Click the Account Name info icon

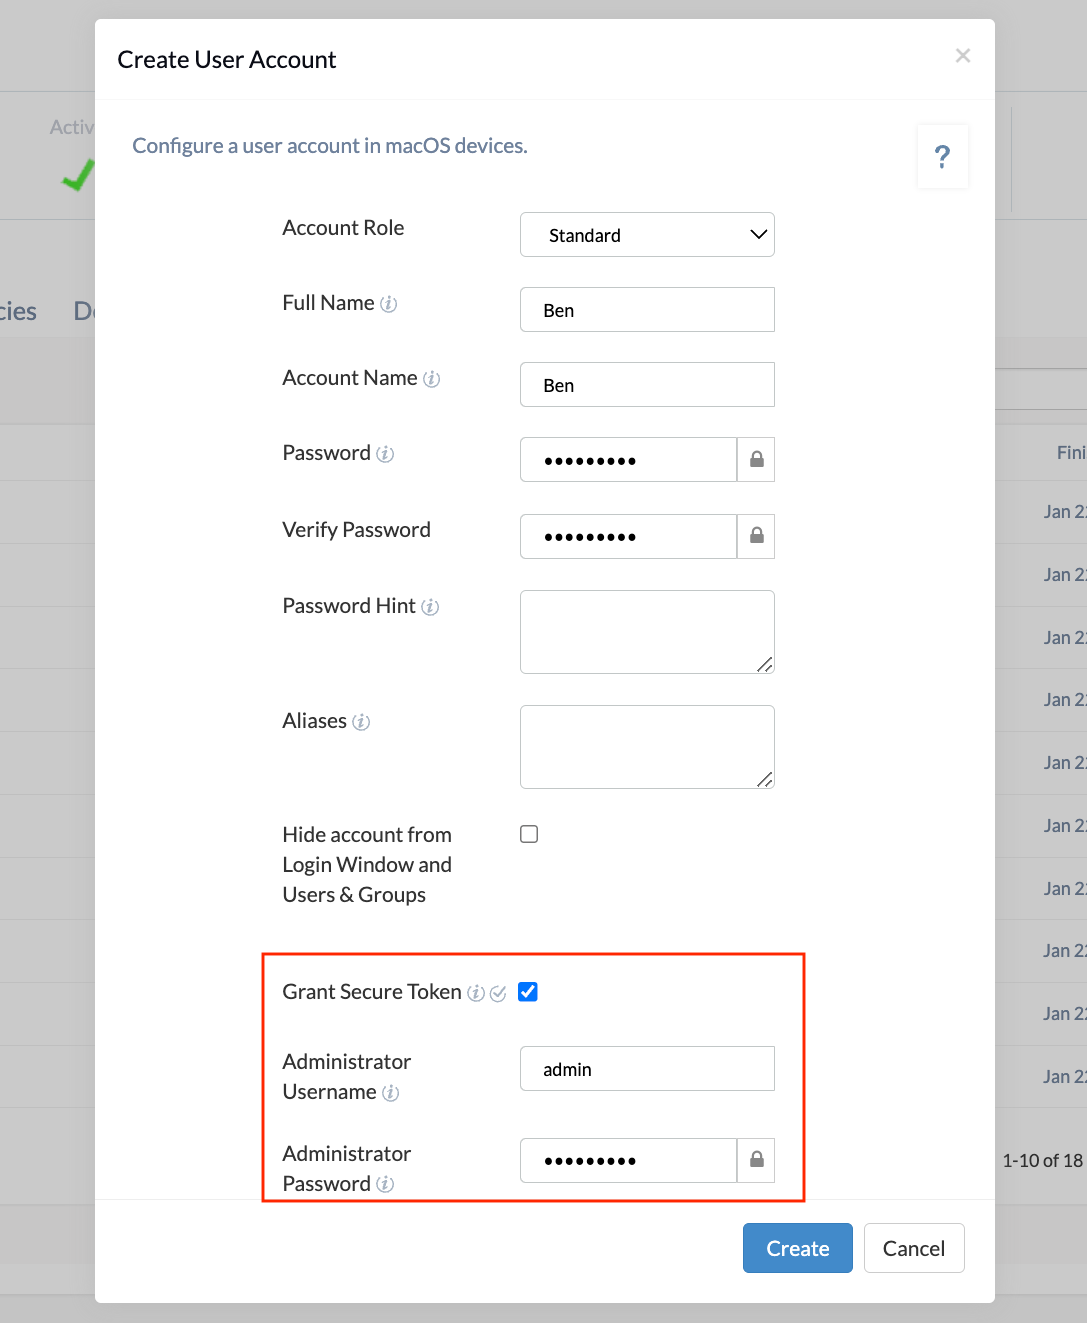(432, 379)
